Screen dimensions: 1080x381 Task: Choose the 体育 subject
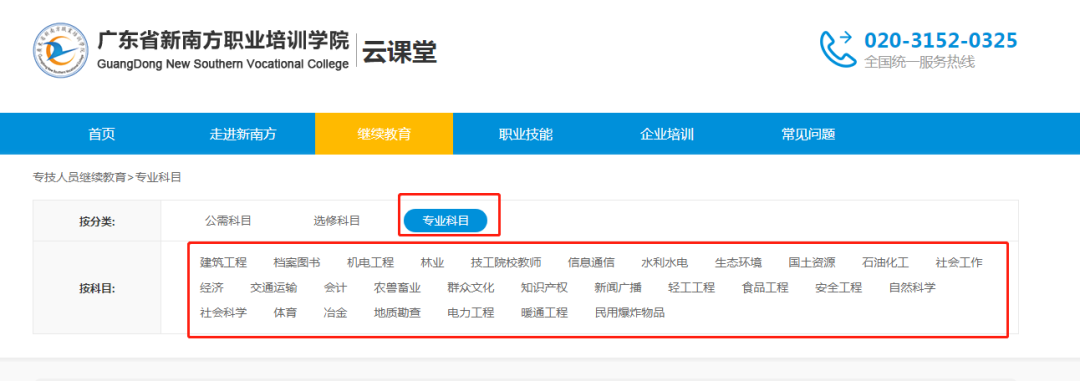click(285, 313)
